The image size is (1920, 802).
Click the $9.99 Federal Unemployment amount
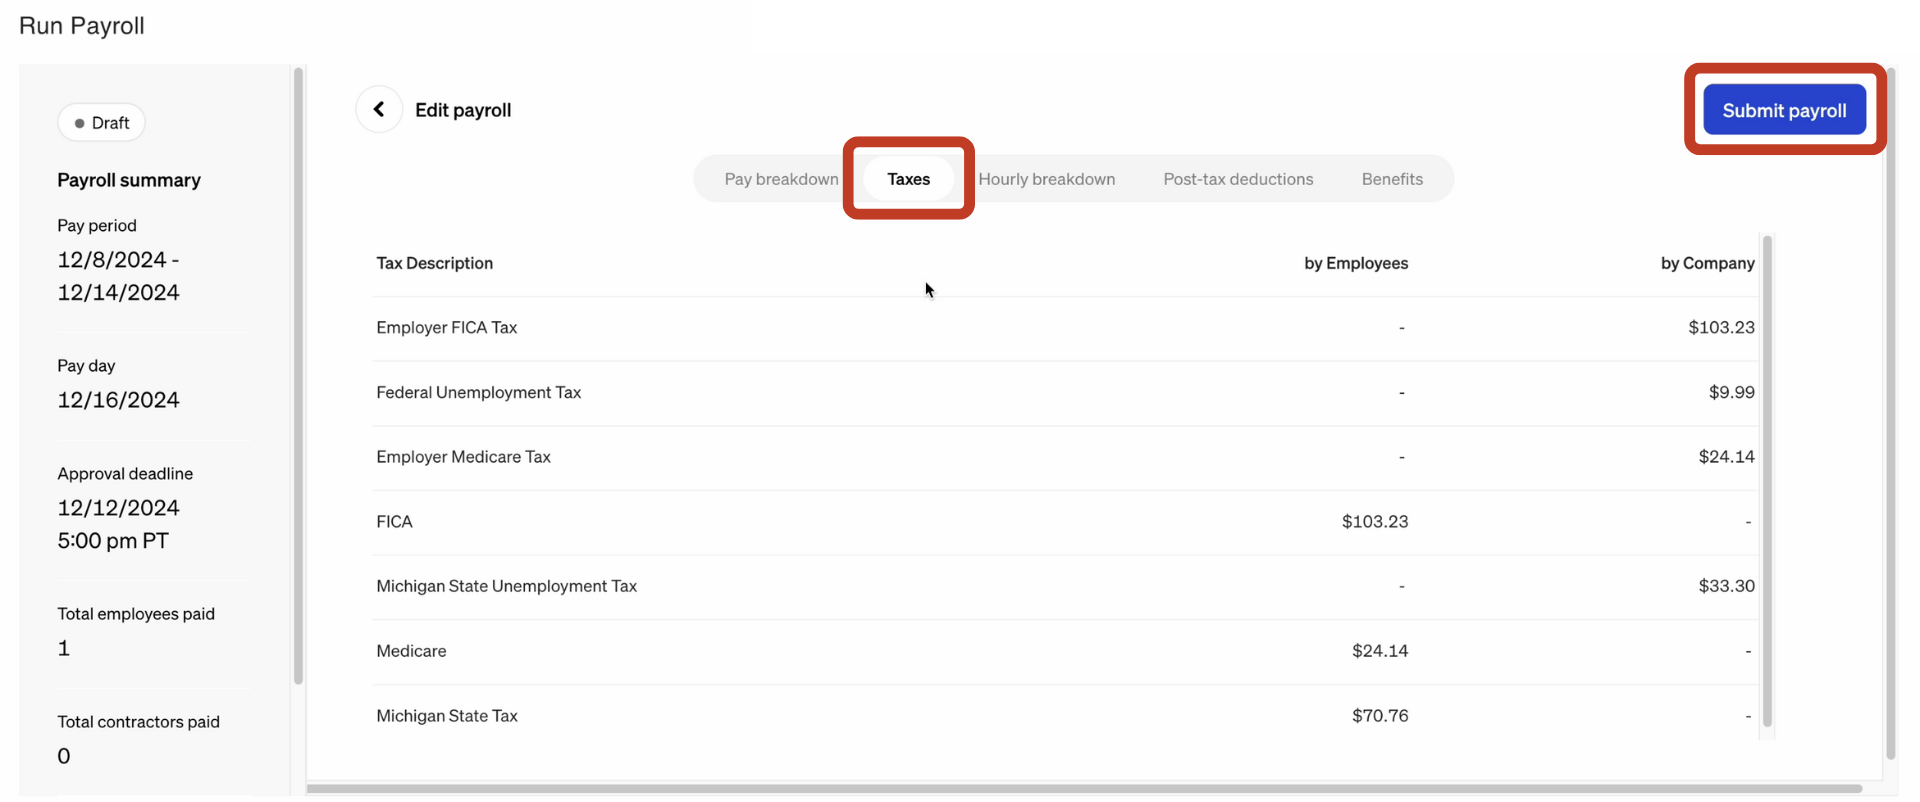(x=1731, y=392)
